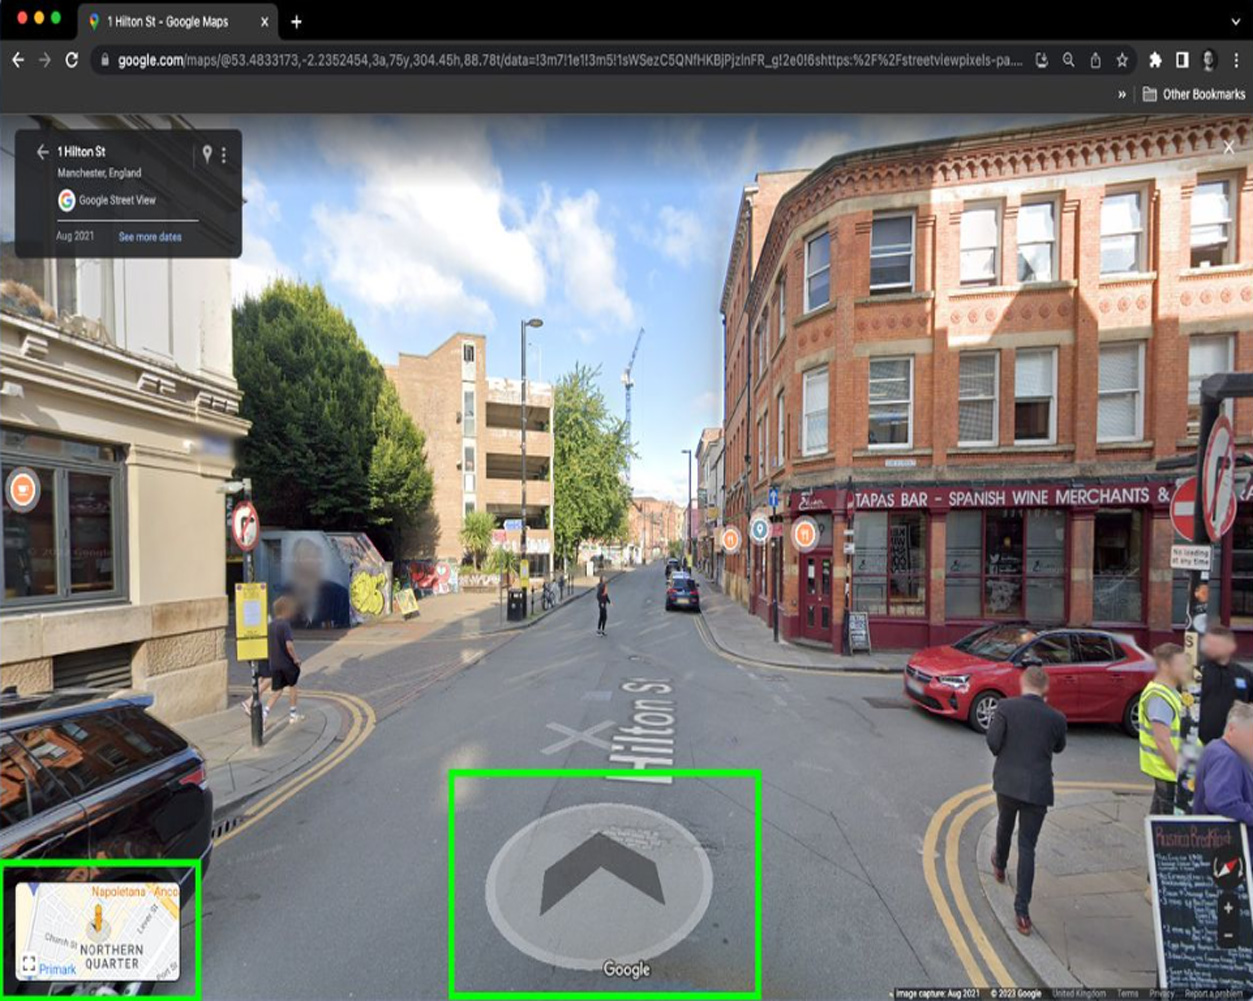Bookmark this page with the star icon
This screenshot has height=1001, width=1253.
coord(1122,60)
